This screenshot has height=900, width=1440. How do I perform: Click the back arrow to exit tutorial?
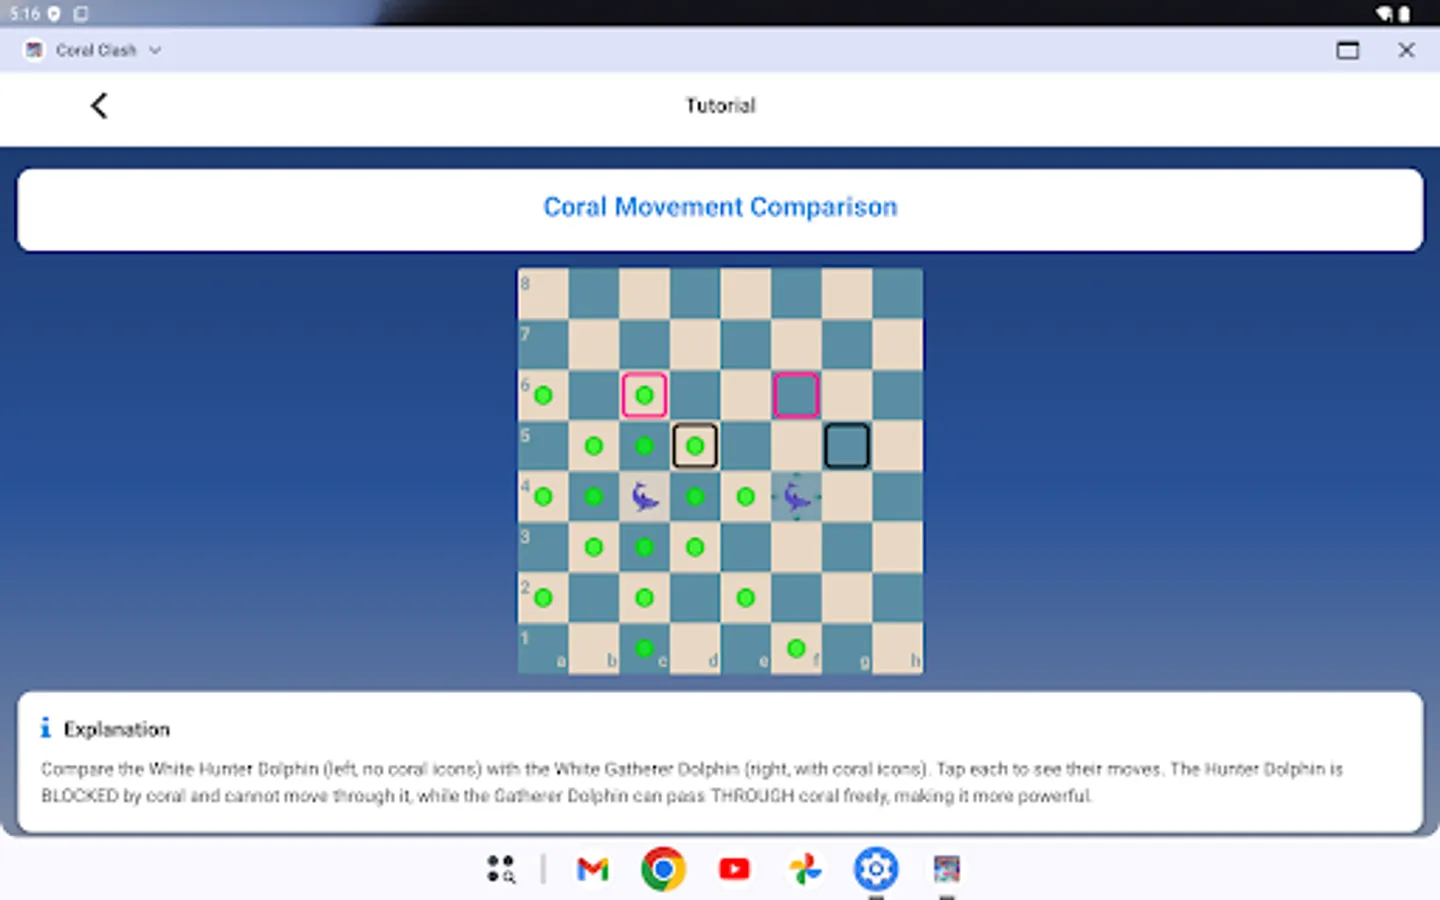click(x=98, y=105)
